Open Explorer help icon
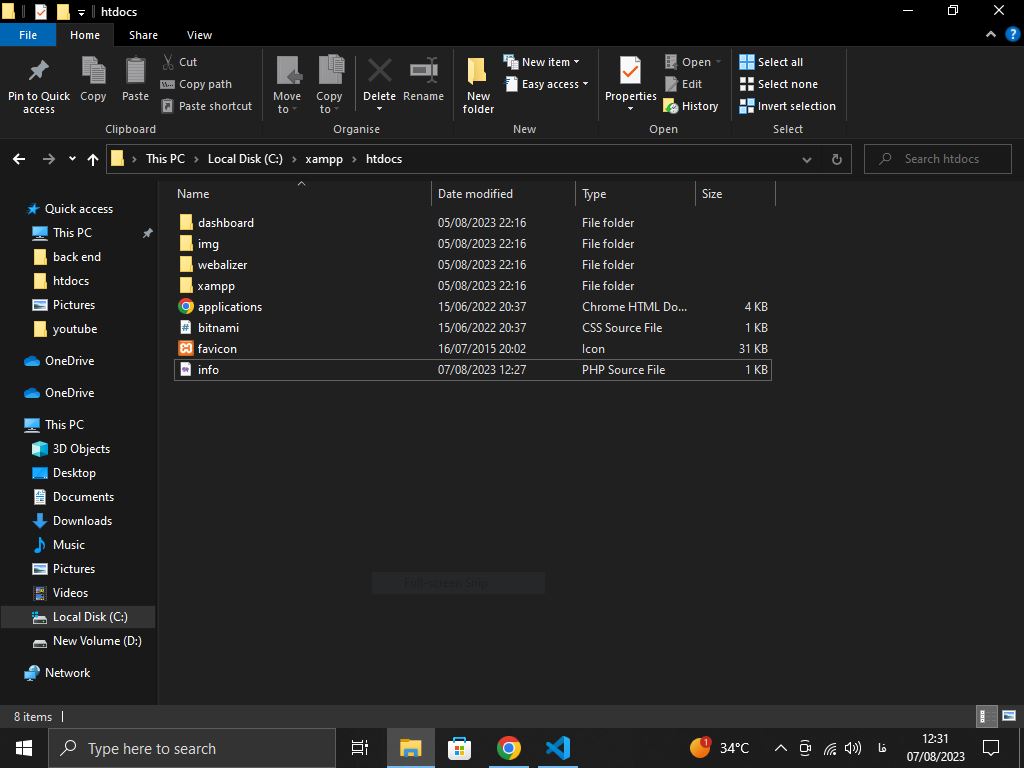Image resolution: width=1024 pixels, height=768 pixels. [1012, 35]
